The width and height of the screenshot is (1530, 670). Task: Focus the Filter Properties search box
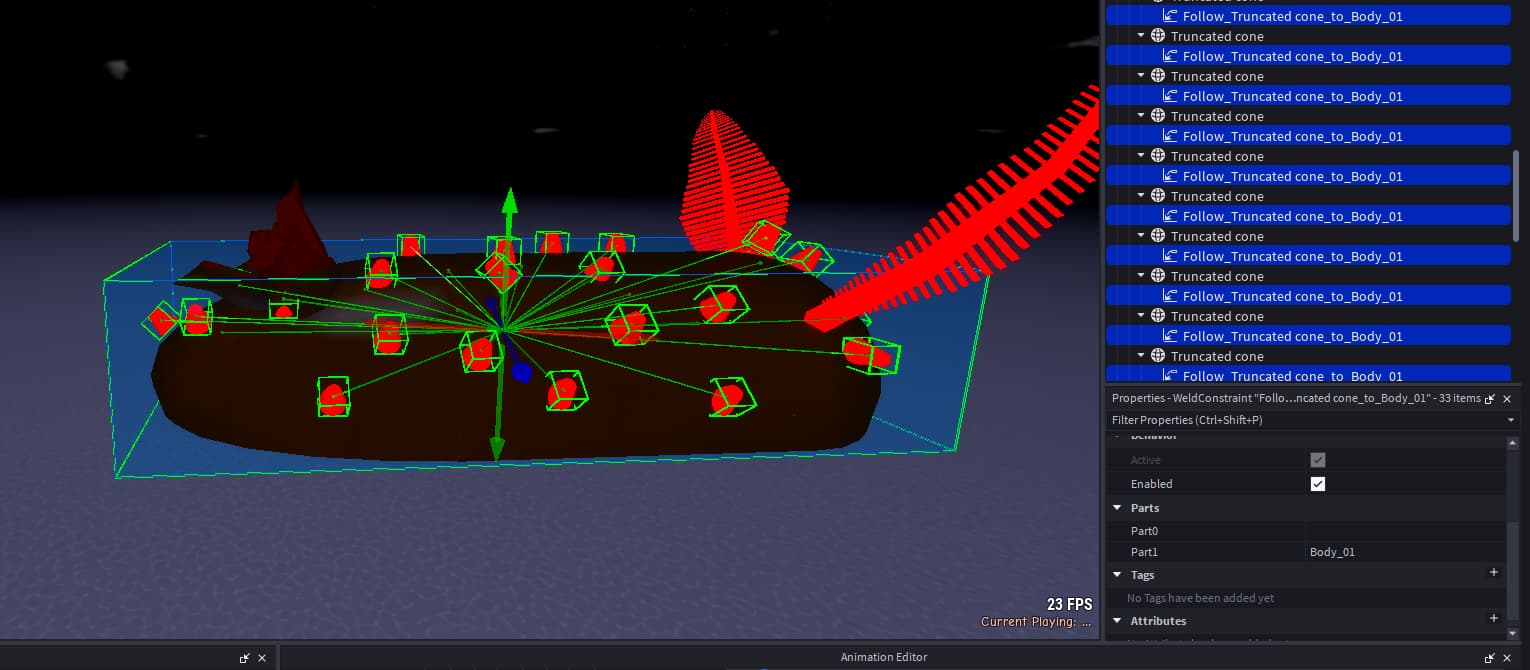point(1305,420)
